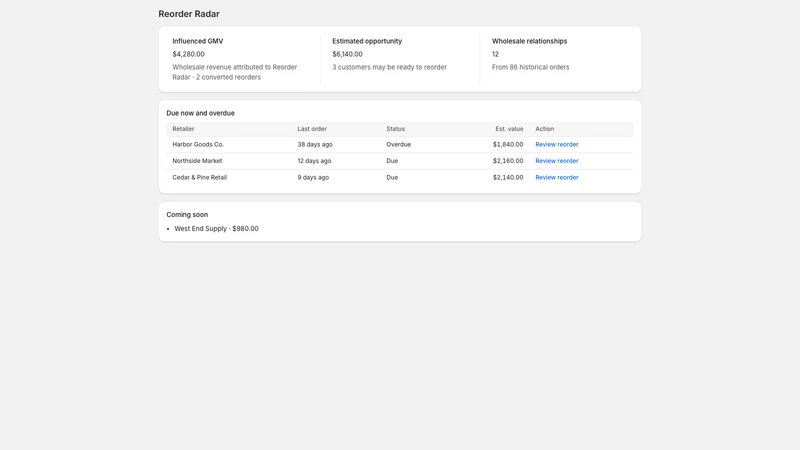Click the $2,160.00 value cell
The image size is (800, 450).
click(508, 161)
